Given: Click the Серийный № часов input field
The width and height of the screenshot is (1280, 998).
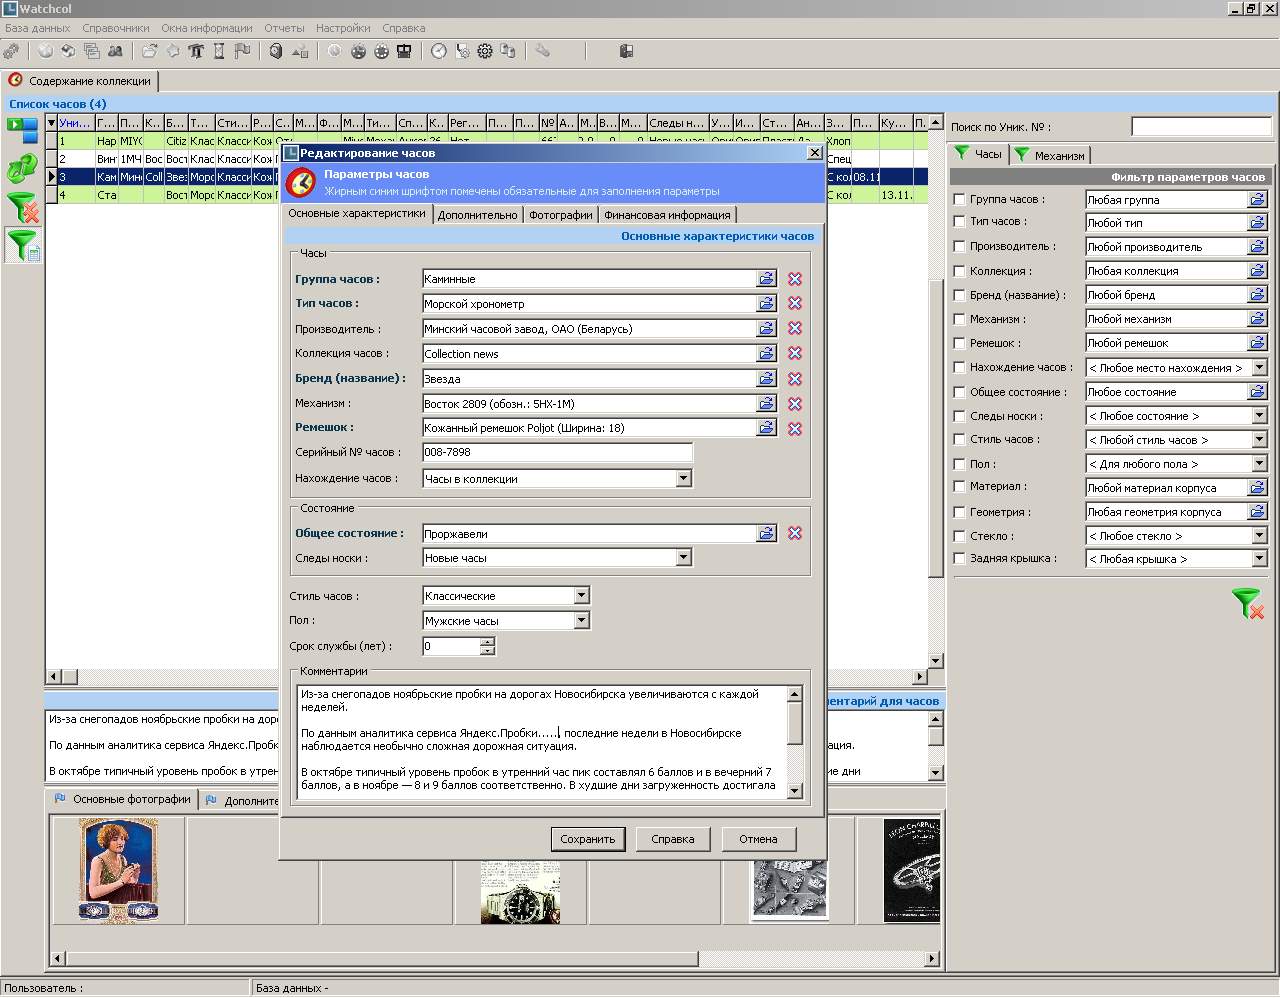Looking at the screenshot, I should point(557,452).
